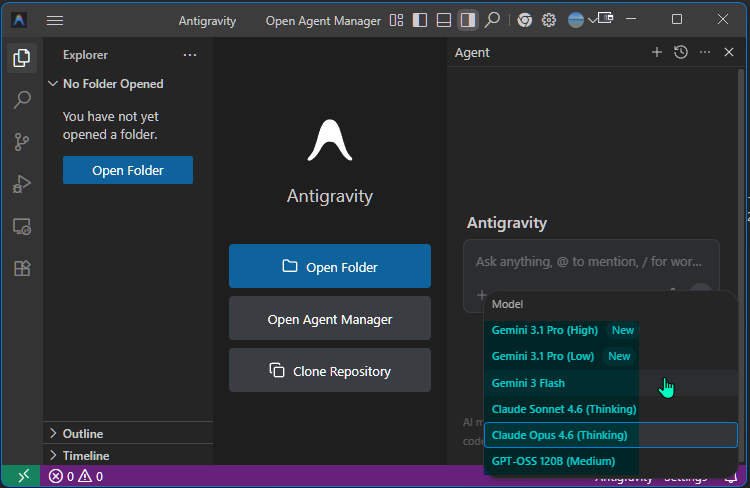The width and height of the screenshot is (750, 488).
Task: Select Claude Opus 4.6 (Thinking) model
Action: point(611,435)
